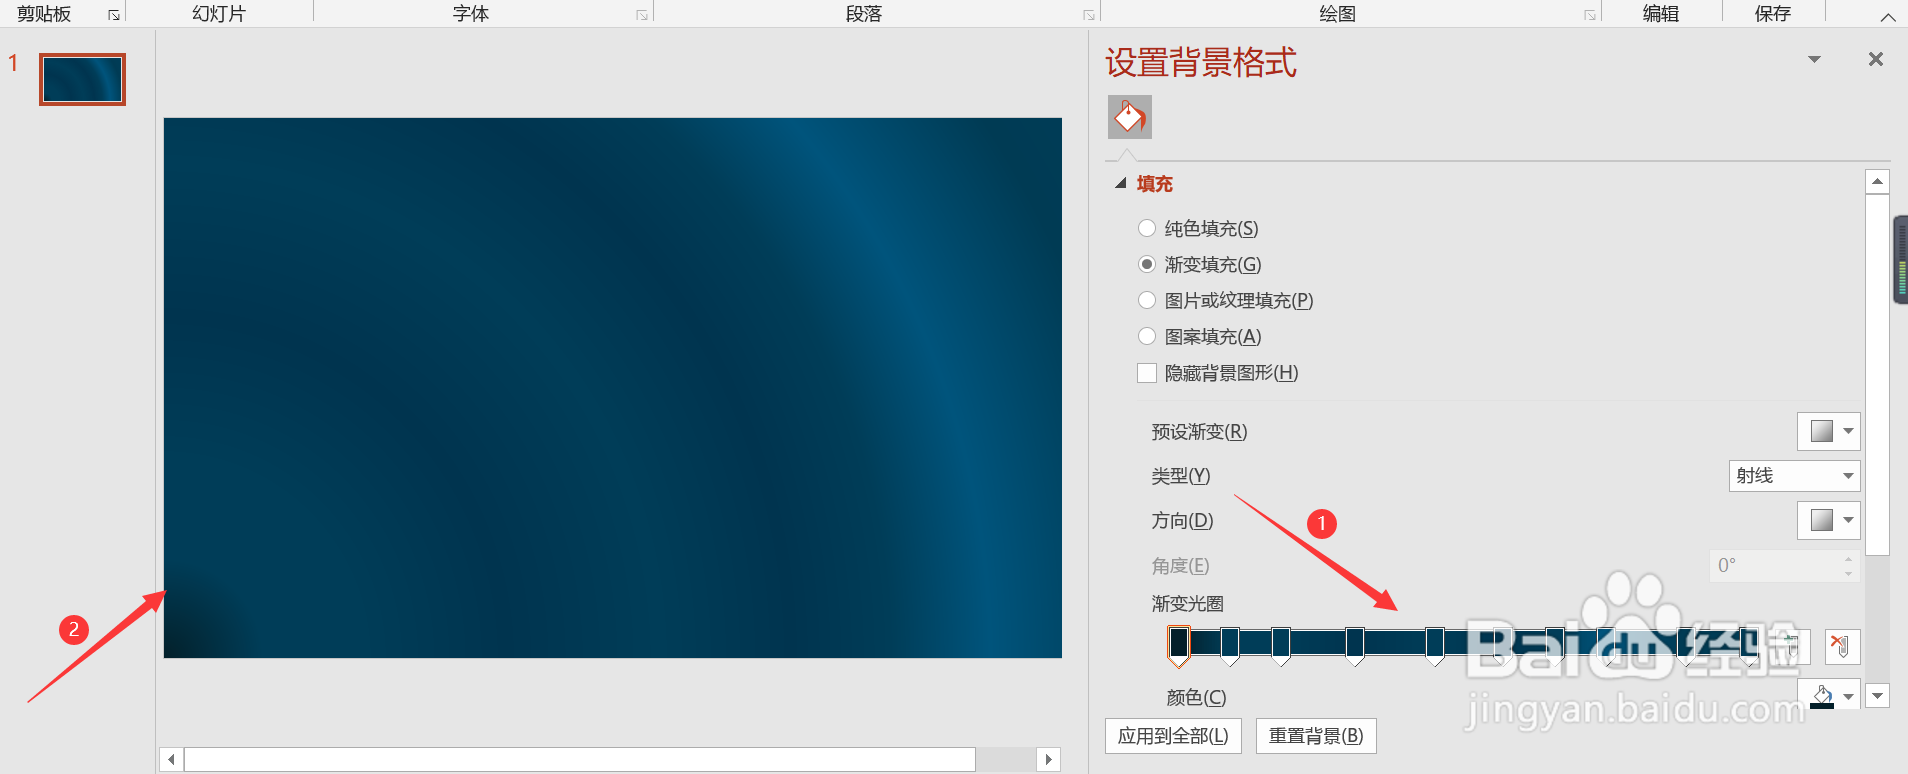Click 应用到全部(L) button
1908x774 pixels.
[1173, 736]
